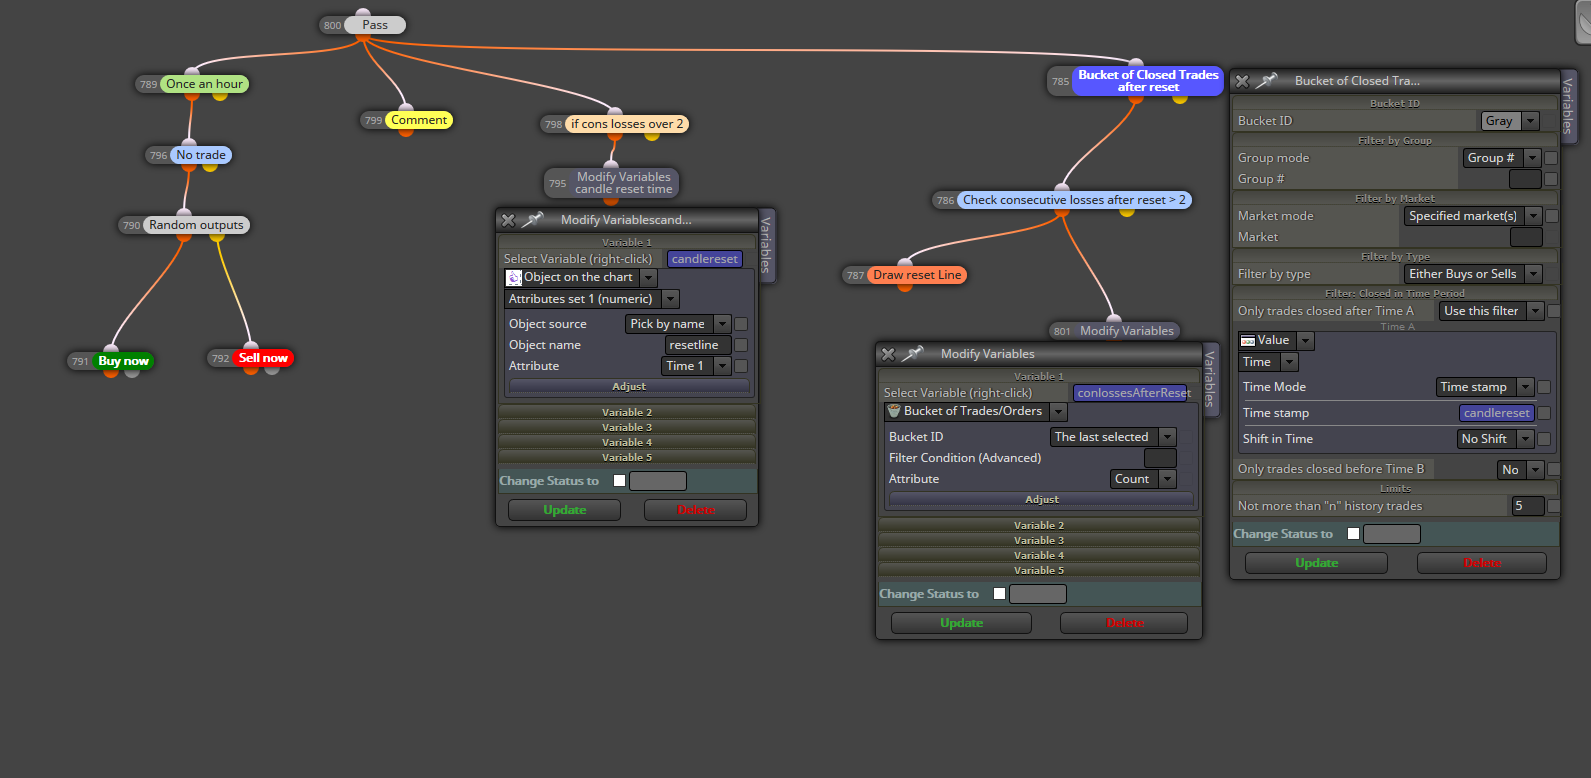The width and height of the screenshot is (1591, 778).
Task: Open Variables side tab of Bucket panel
Action: point(1568,106)
